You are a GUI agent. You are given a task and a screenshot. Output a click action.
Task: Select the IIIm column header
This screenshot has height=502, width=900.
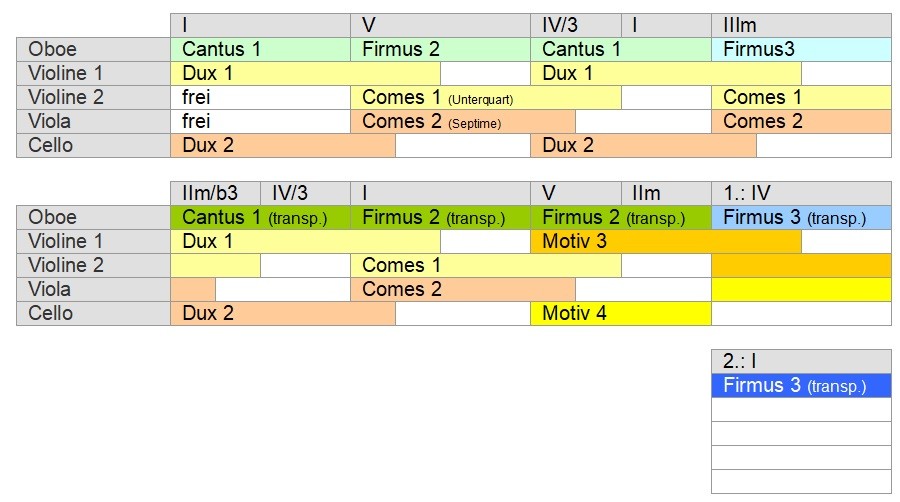[x=800, y=25]
